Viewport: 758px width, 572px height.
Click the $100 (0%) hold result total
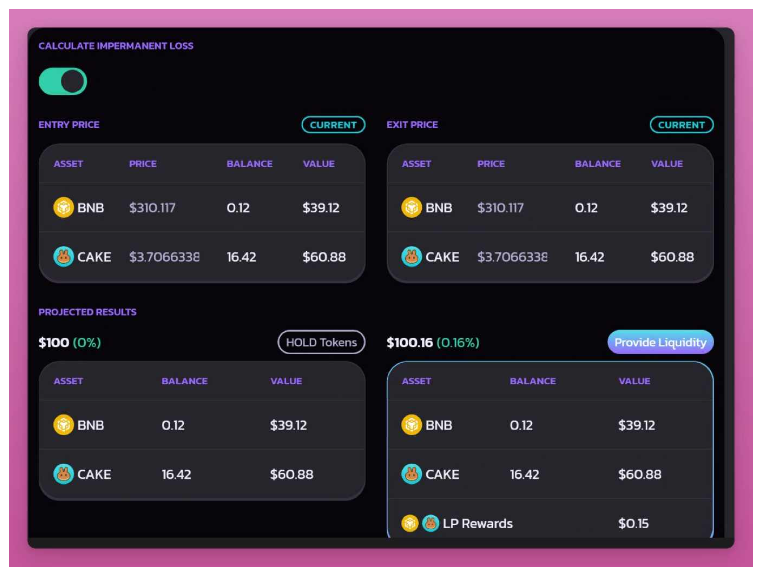[x=70, y=343]
